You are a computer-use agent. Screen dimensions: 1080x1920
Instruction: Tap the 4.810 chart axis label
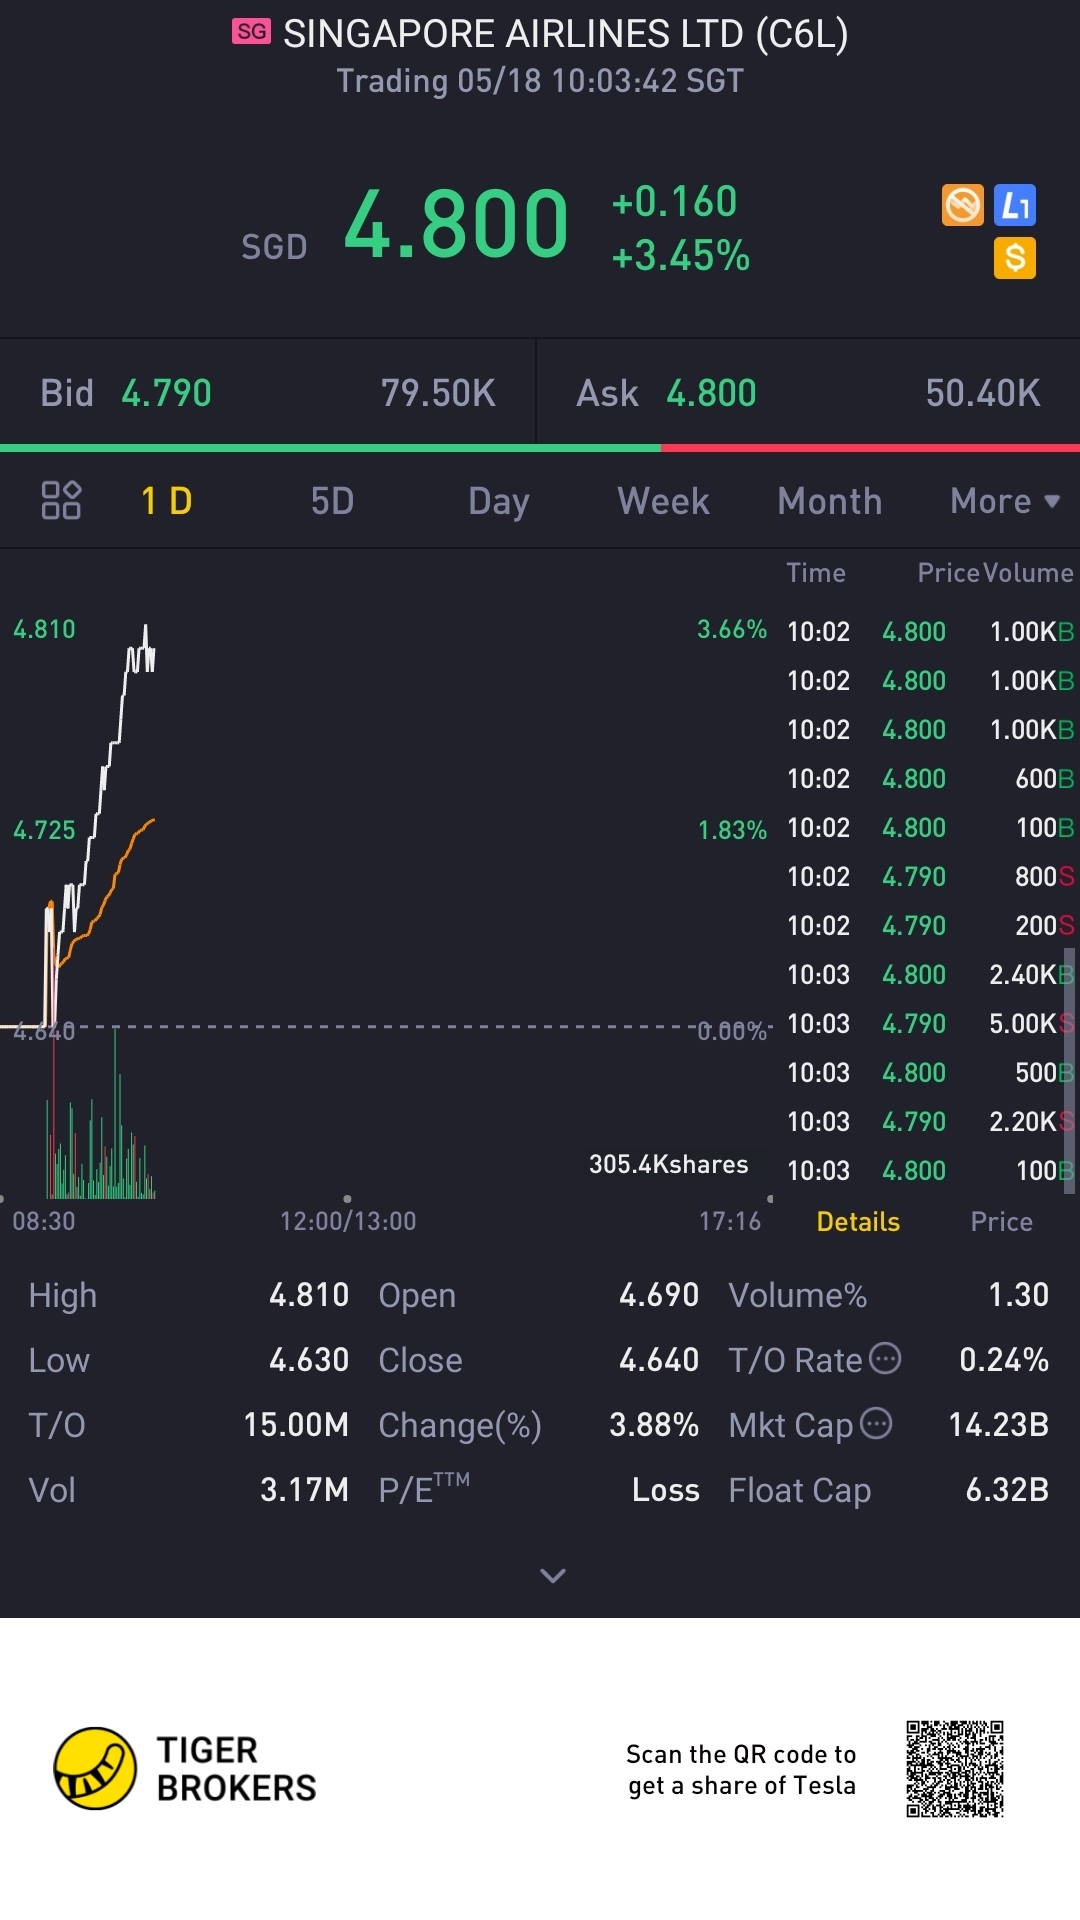click(44, 629)
